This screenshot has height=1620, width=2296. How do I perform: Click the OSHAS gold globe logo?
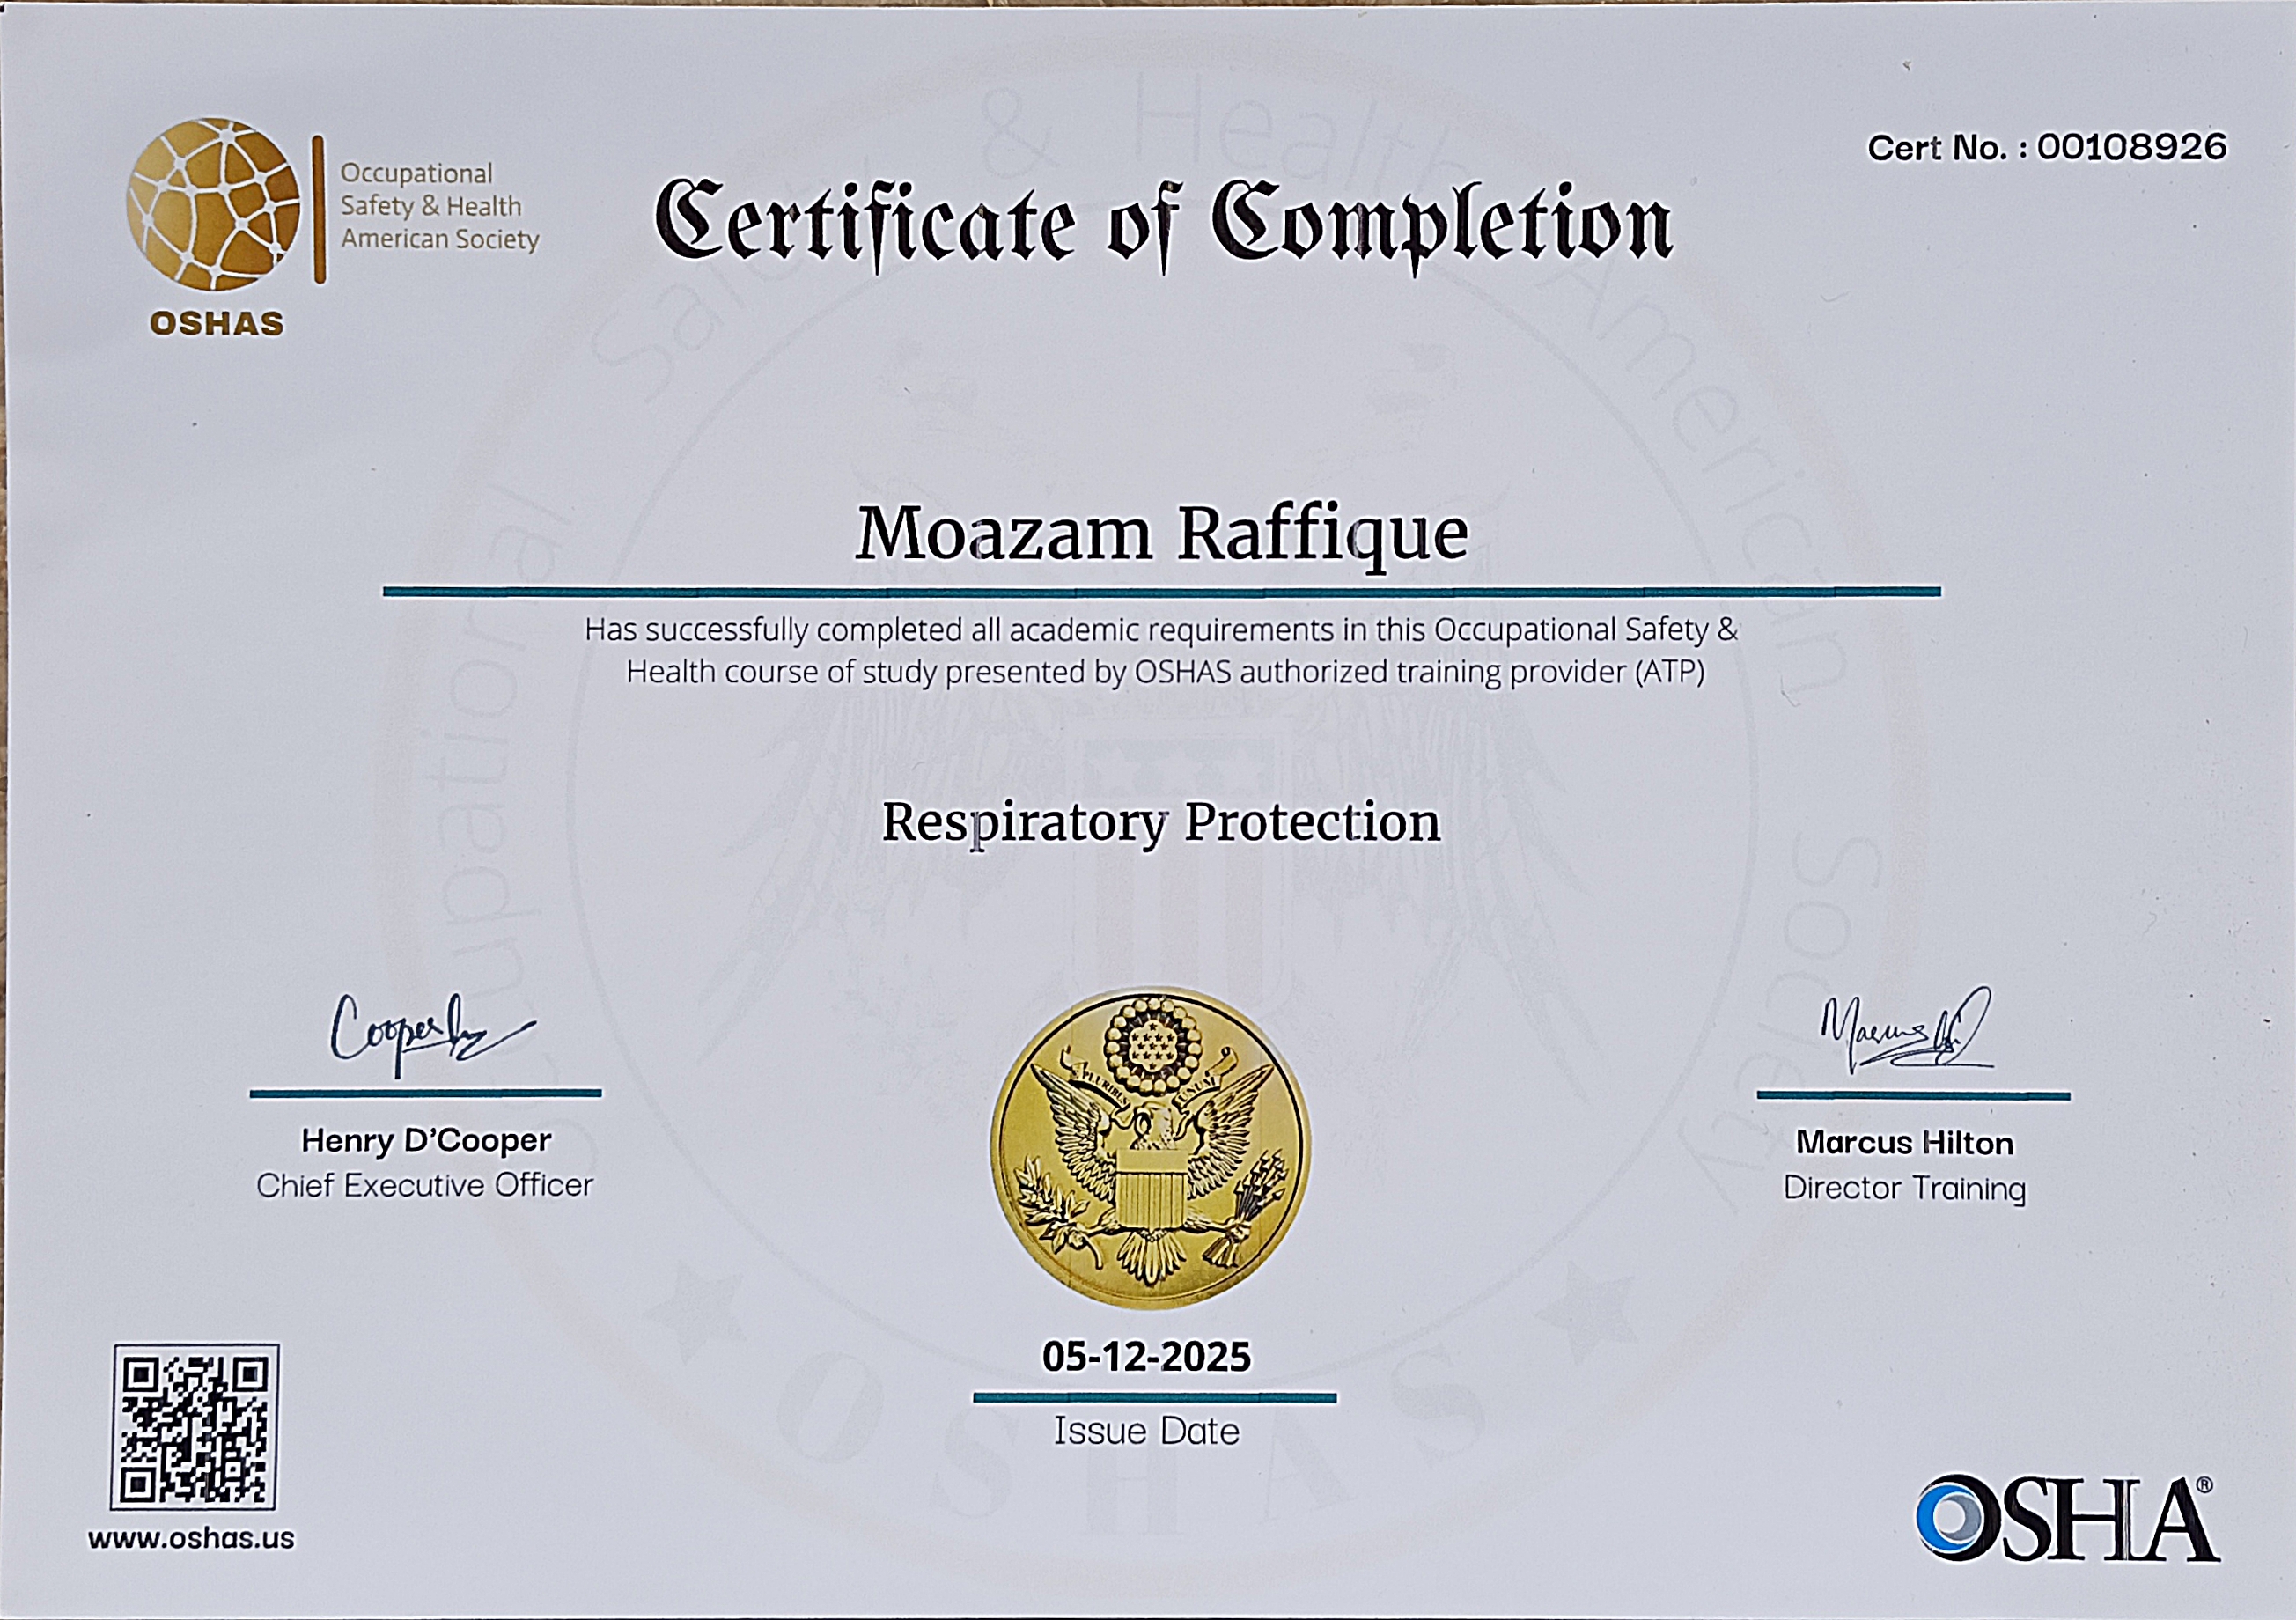pos(213,205)
